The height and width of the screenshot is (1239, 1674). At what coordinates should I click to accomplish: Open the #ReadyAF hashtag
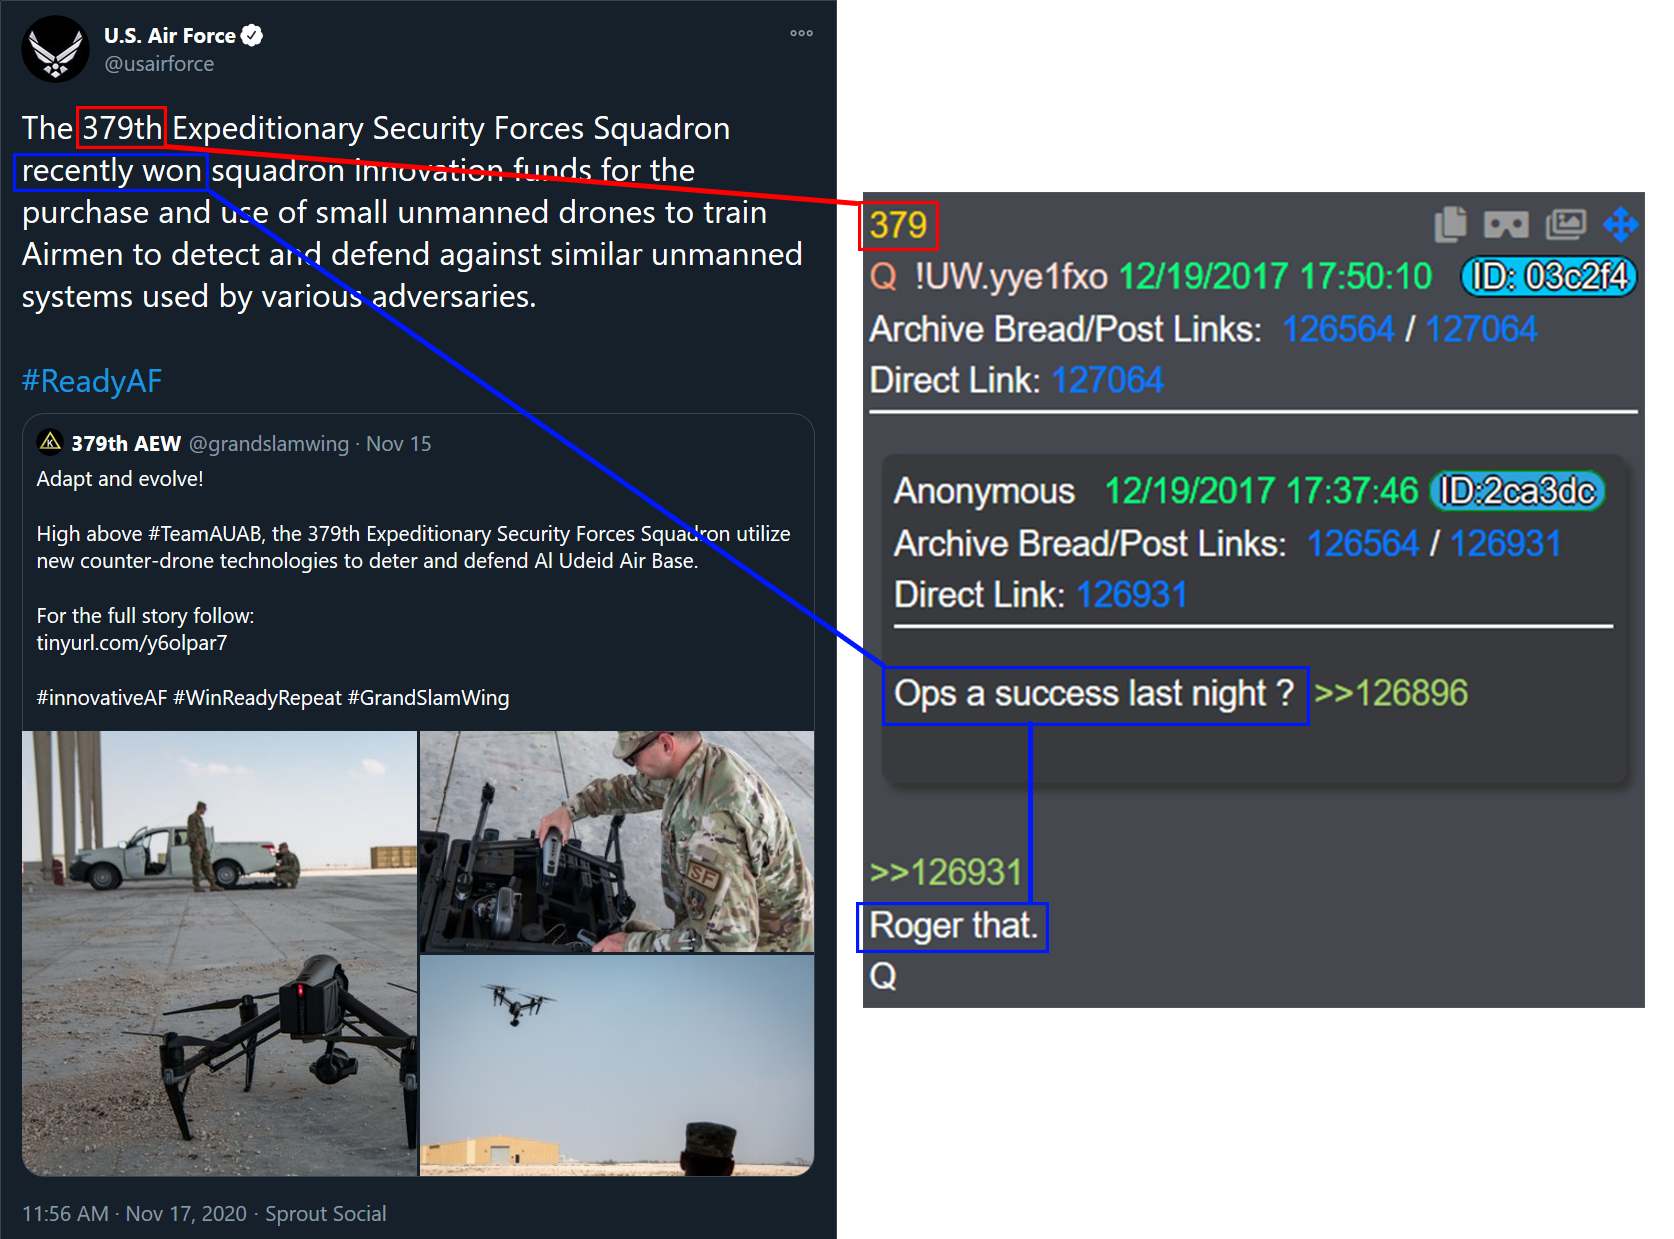(x=92, y=381)
